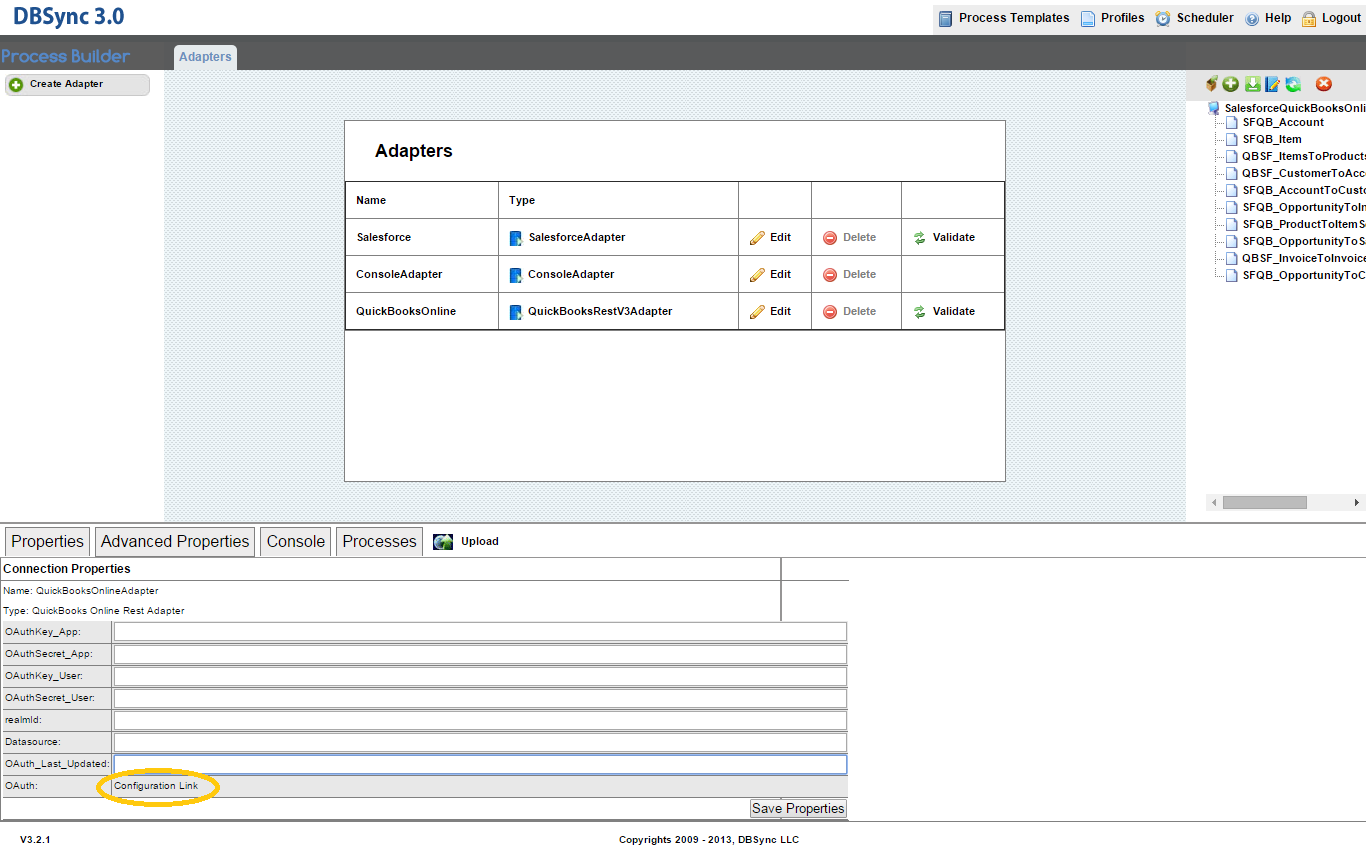Click the tree scrollbar right arrow
Screen dimensions: 1366x857
tap(1357, 502)
